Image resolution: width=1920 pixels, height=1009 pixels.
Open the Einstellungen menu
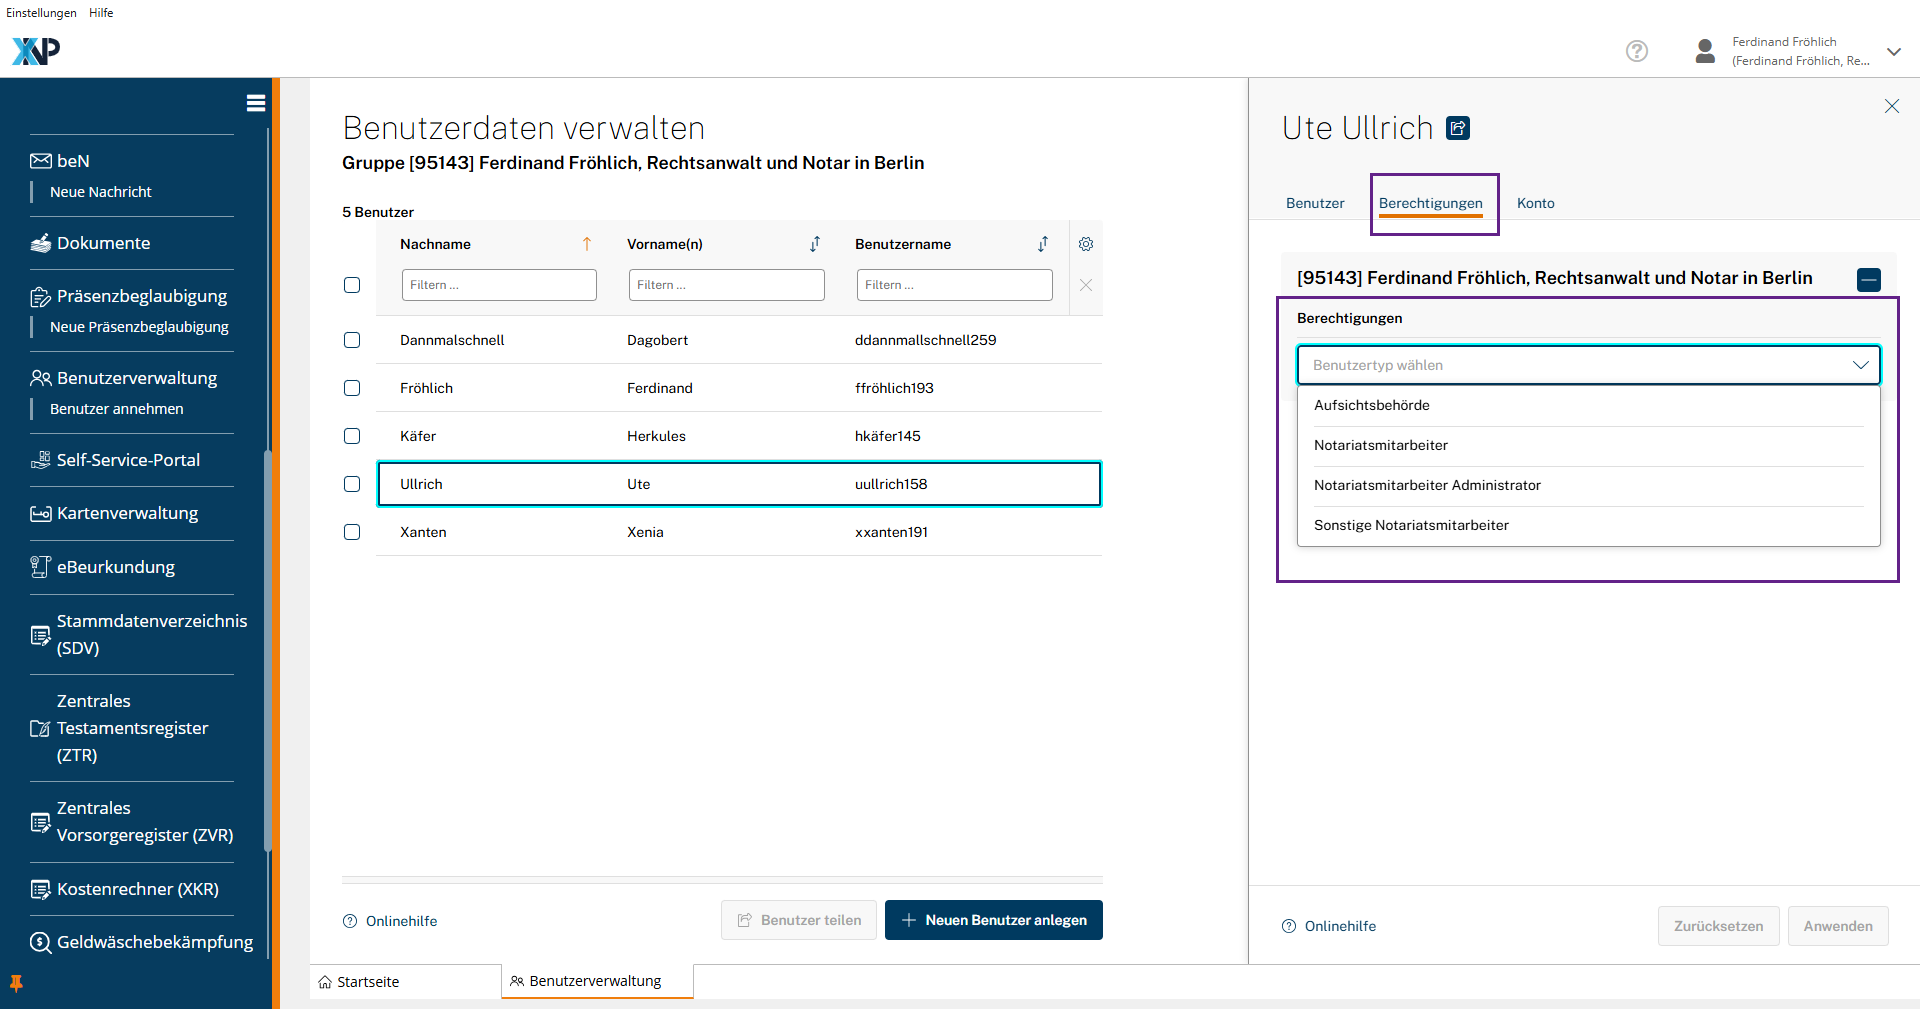[41, 13]
